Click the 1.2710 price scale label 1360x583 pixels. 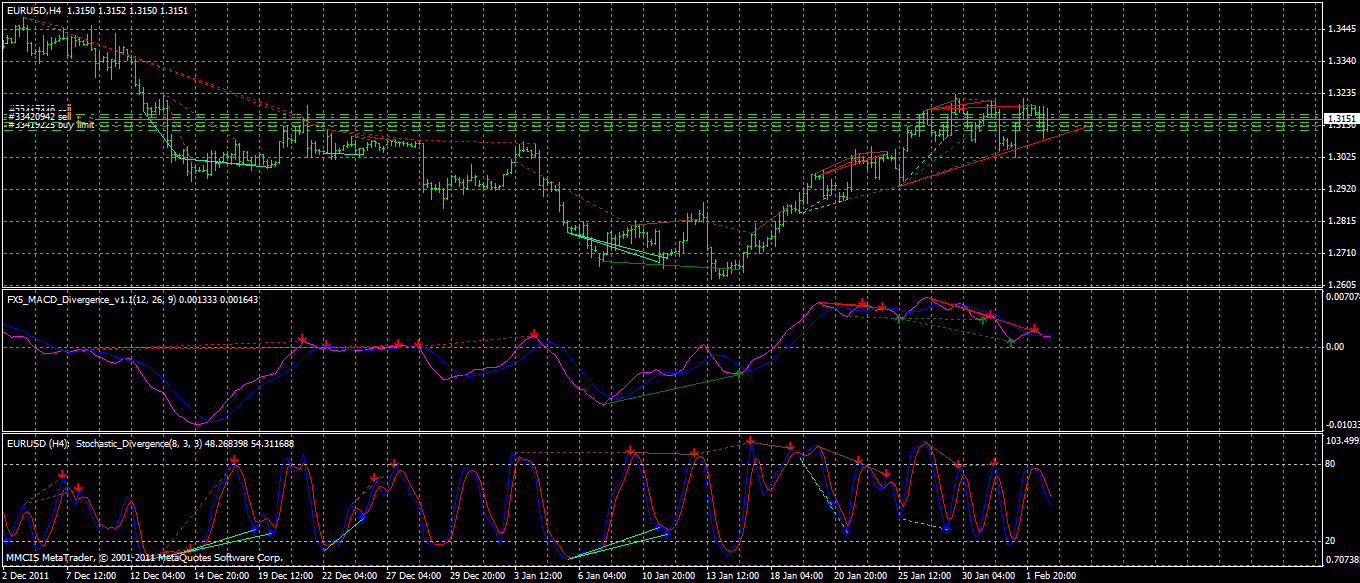(x=1342, y=254)
